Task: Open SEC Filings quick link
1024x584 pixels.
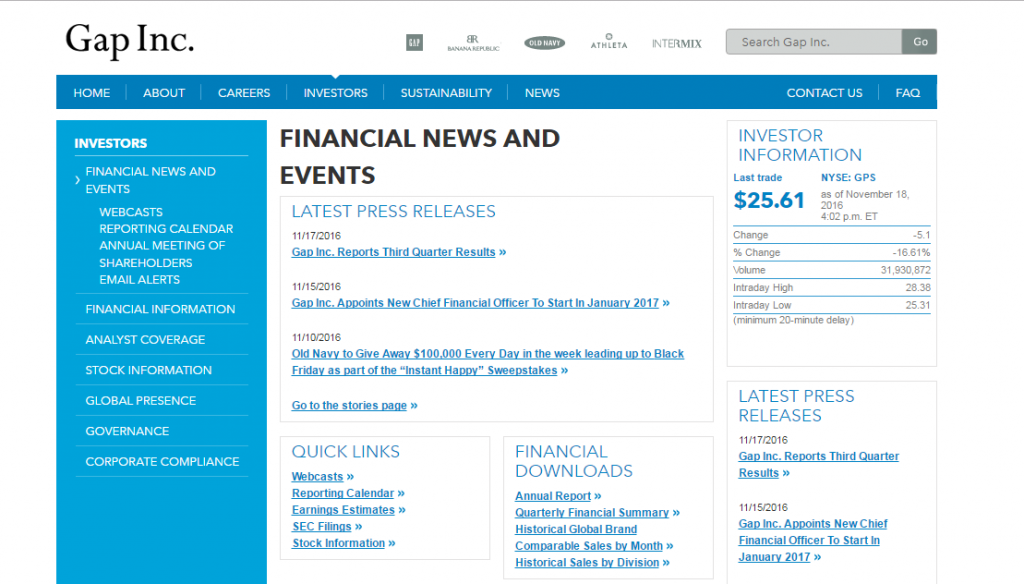Action: click(322, 526)
